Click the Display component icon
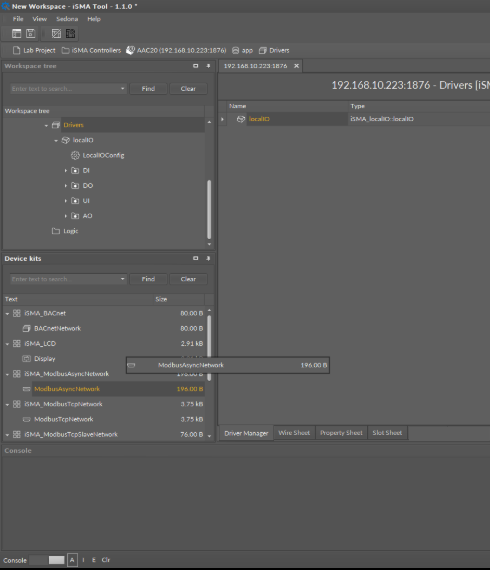 (x=27, y=359)
